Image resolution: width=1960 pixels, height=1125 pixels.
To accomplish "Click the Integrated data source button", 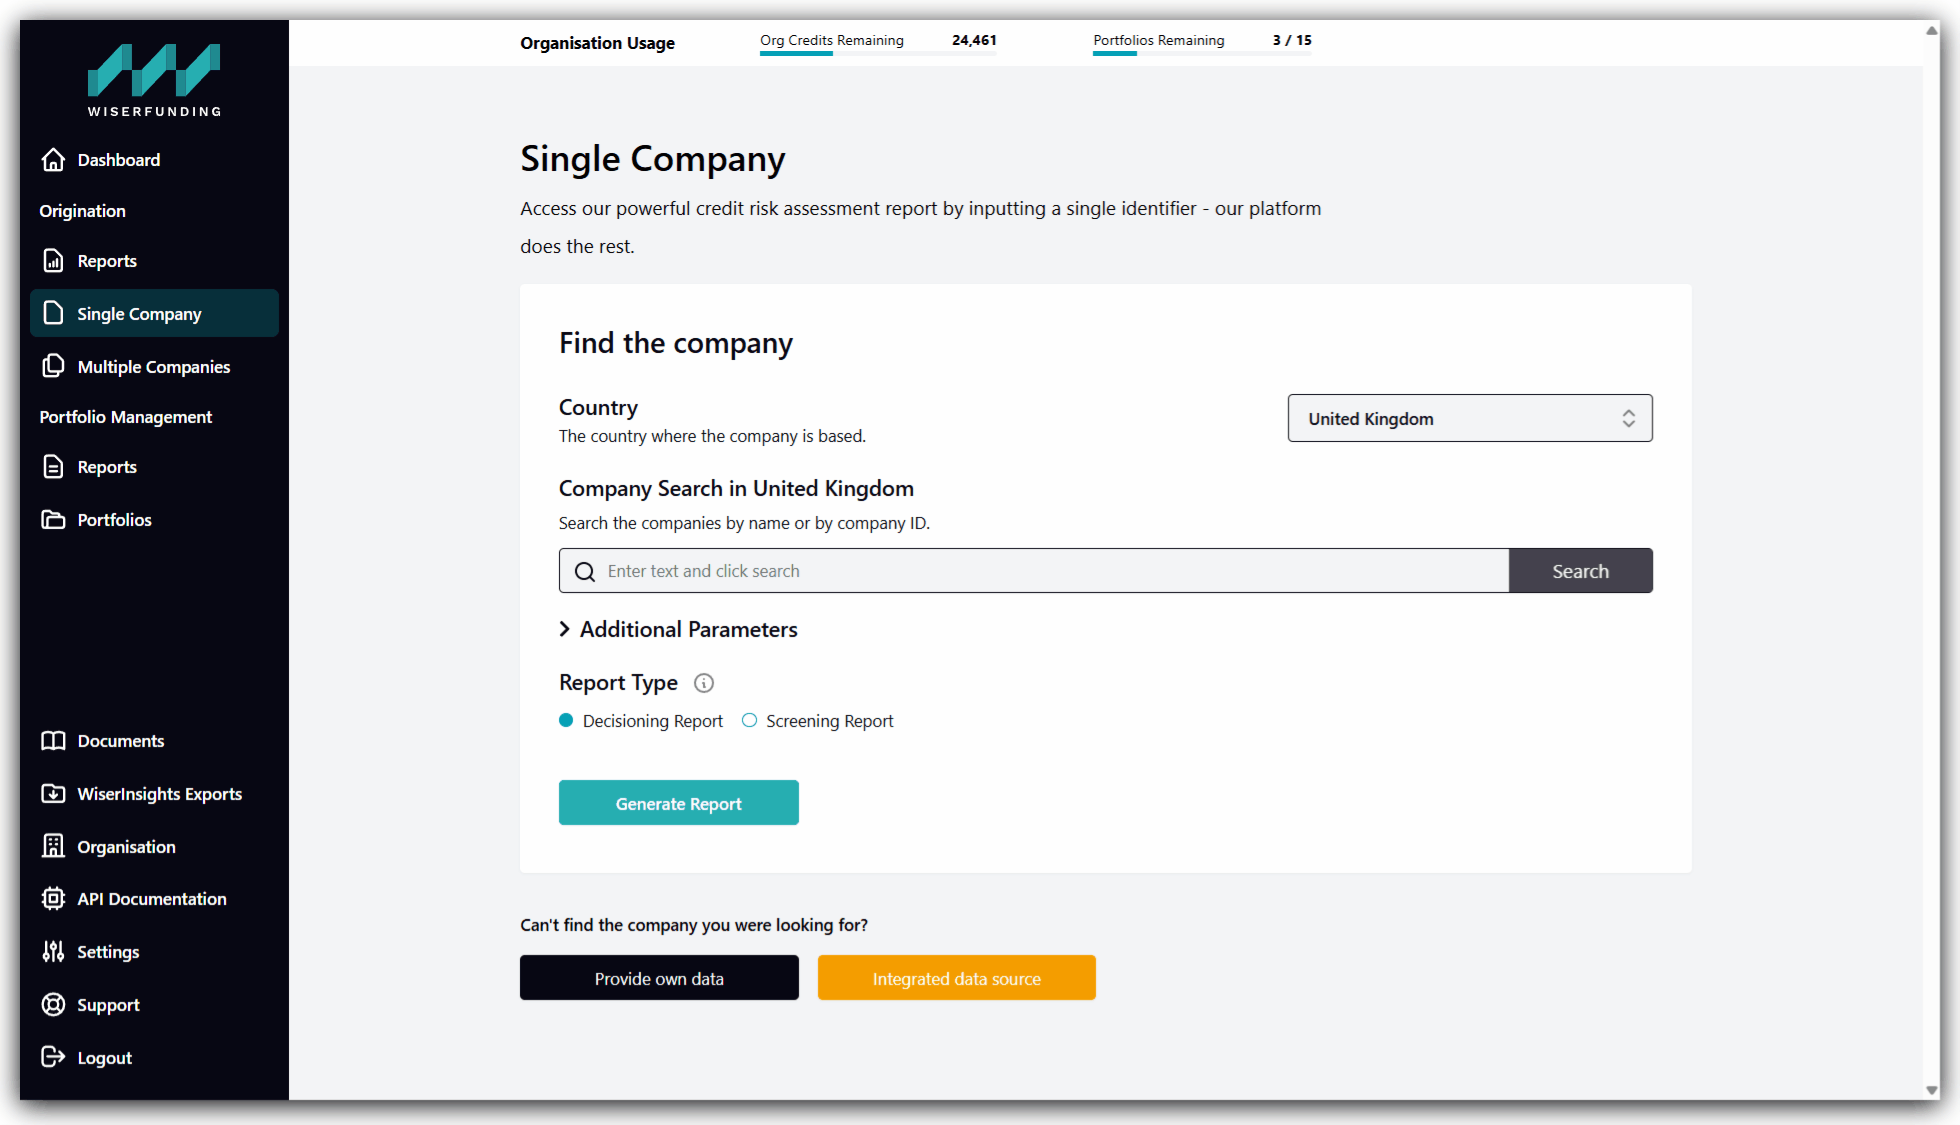I will click(957, 978).
